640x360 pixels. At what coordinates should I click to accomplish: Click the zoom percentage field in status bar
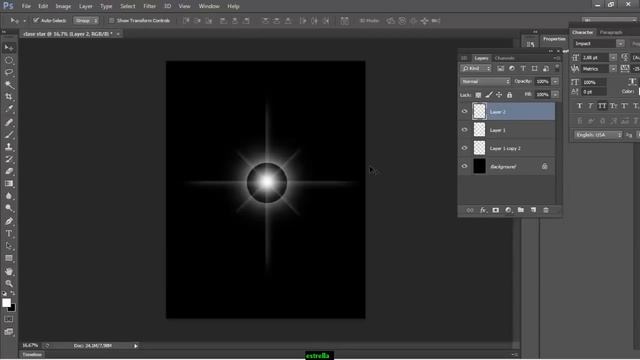click(x=30, y=346)
